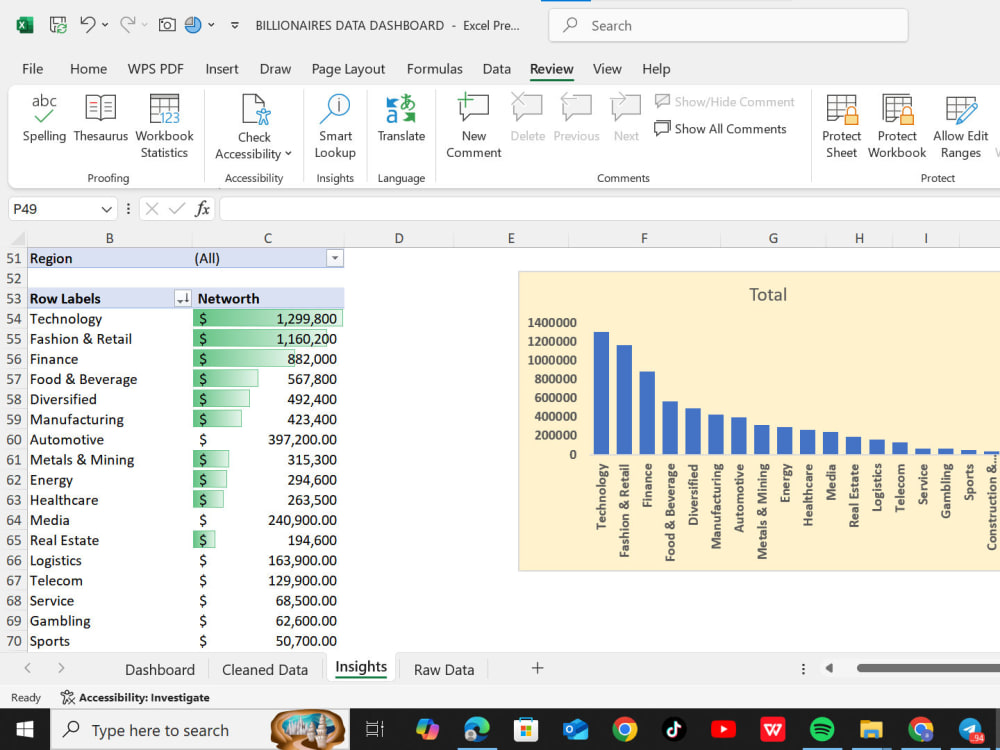
Task: Open the Raw Data sheet
Action: tap(444, 670)
